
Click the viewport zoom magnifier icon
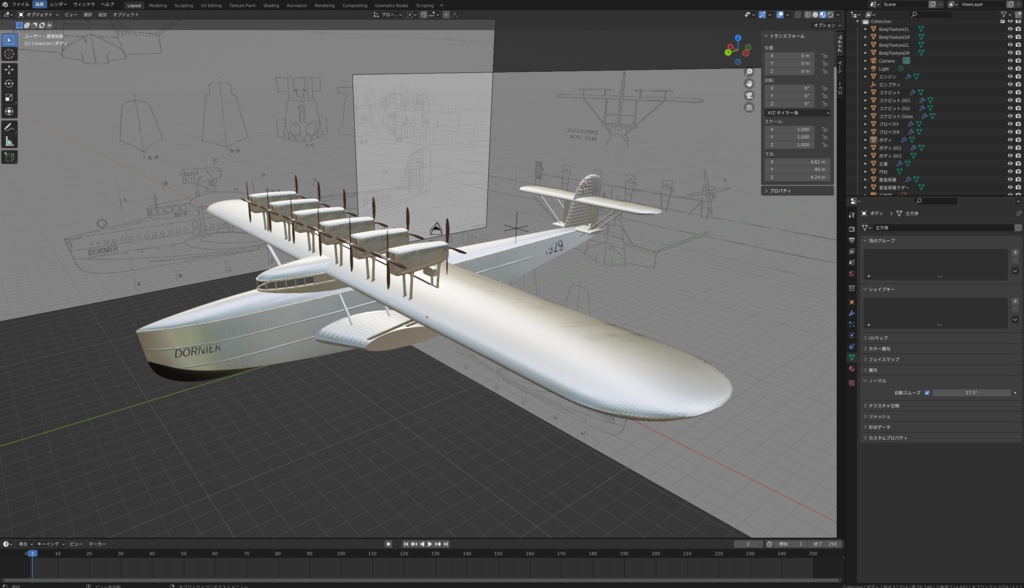tap(749, 72)
